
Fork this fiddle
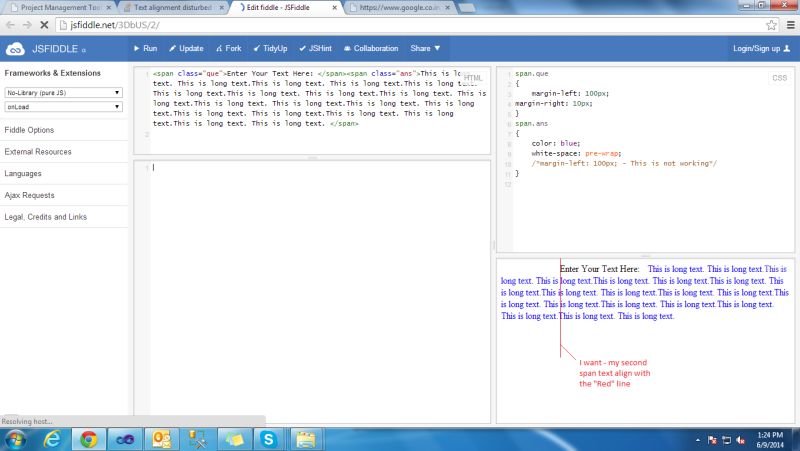[229, 48]
